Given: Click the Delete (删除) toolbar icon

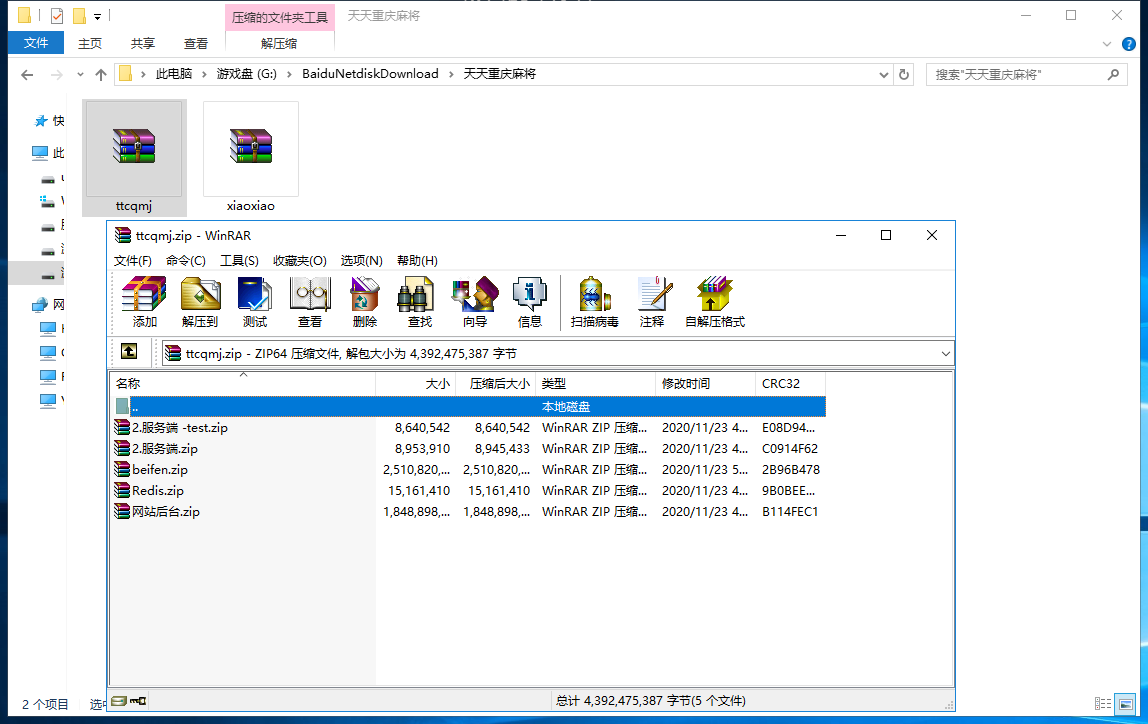Looking at the screenshot, I should (x=365, y=302).
